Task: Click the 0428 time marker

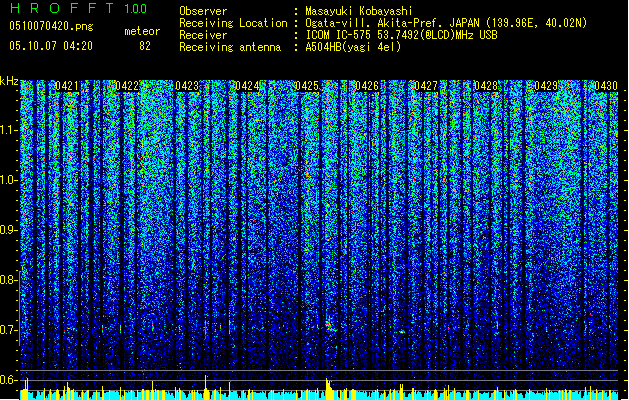Action: point(486,86)
